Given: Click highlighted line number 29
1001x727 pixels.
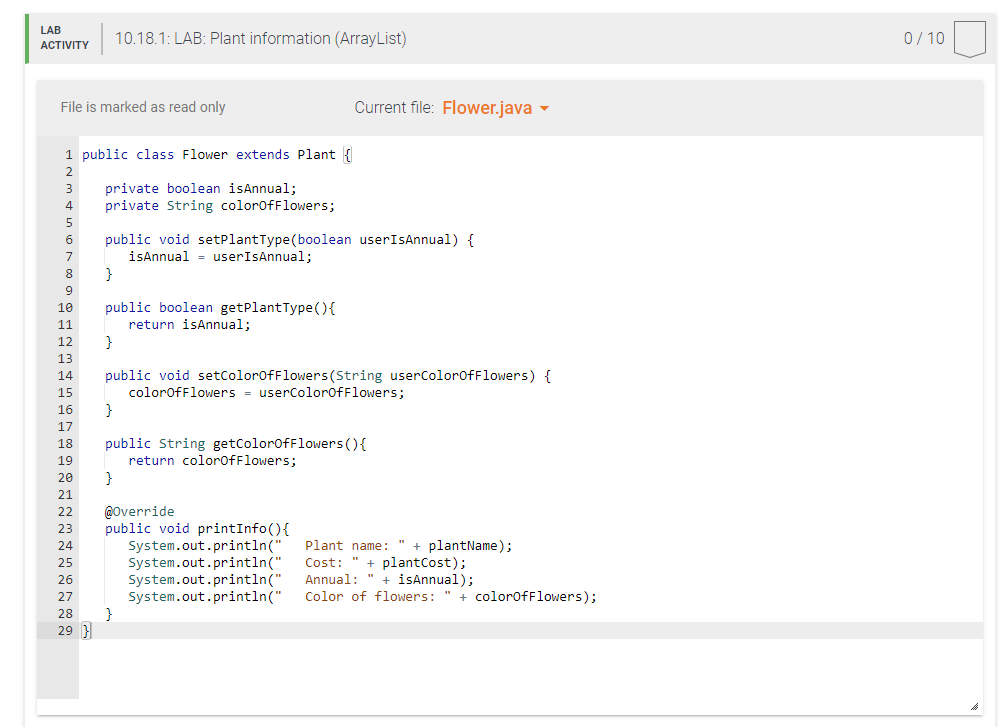Looking at the screenshot, I should 65,630.
